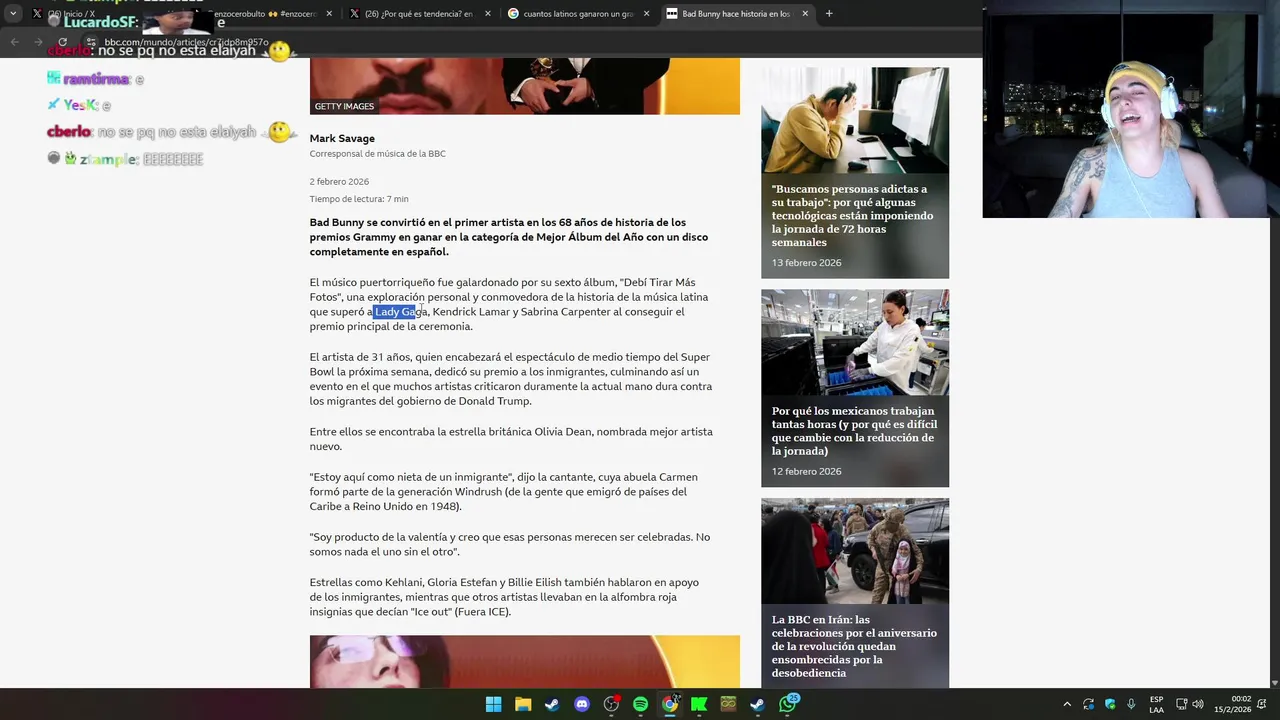Open the Chrome tab search dropdown
This screenshot has width=1280, height=720.
pyautogui.click(x=13, y=14)
